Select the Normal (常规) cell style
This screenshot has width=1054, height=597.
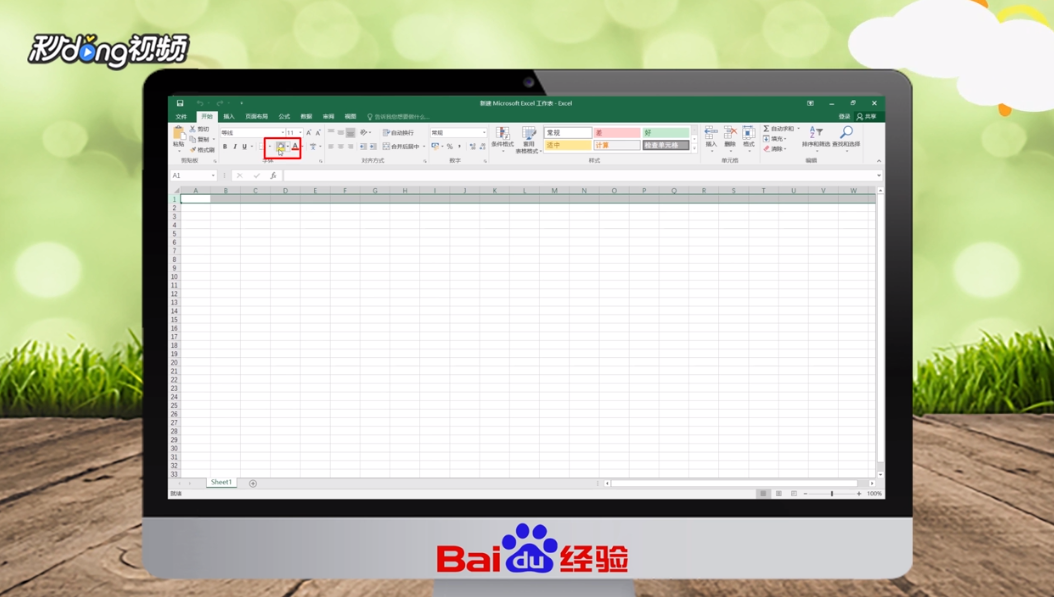pyautogui.click(x=568, y=132)
